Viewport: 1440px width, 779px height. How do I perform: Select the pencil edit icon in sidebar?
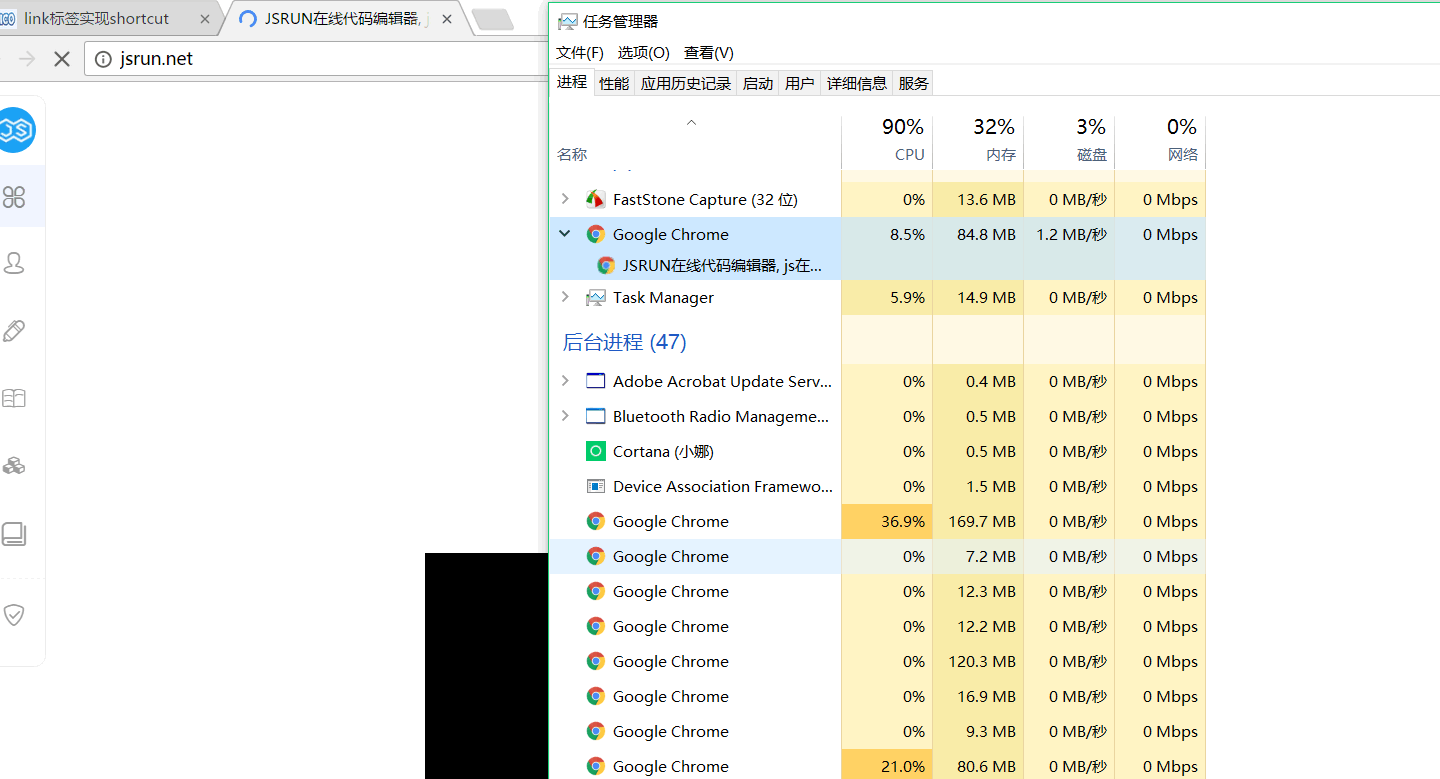click(14, 331)
